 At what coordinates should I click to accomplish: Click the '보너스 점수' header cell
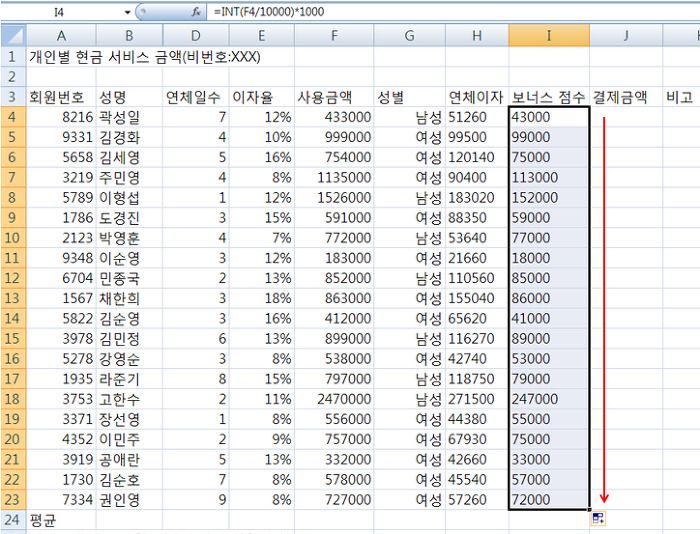point(549,96)
